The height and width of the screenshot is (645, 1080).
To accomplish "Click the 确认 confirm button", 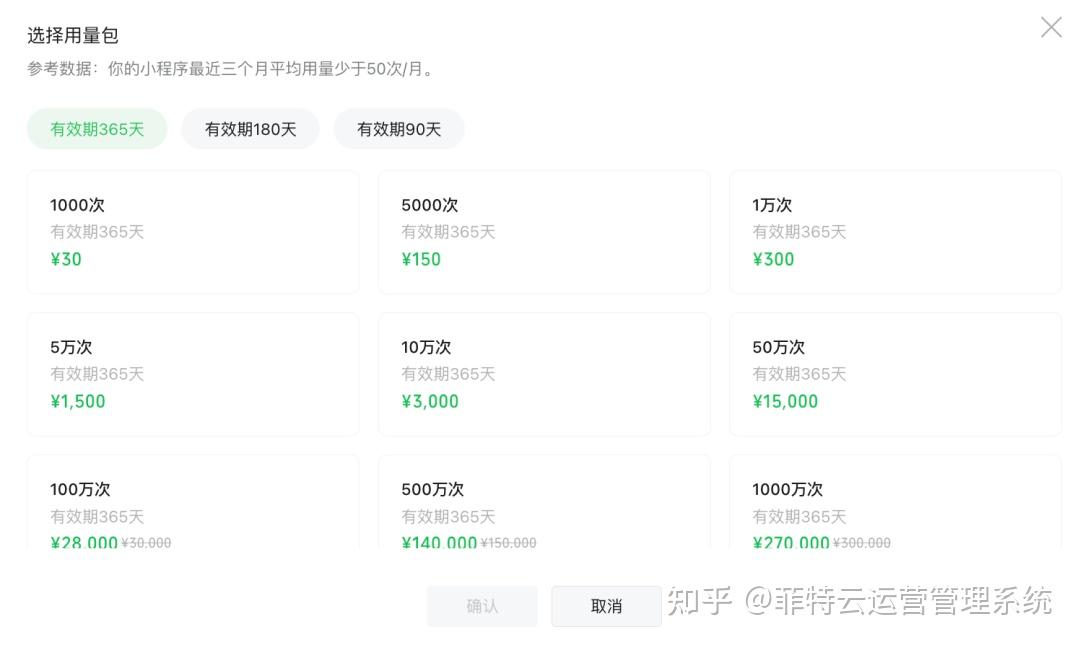I will 482,606.
